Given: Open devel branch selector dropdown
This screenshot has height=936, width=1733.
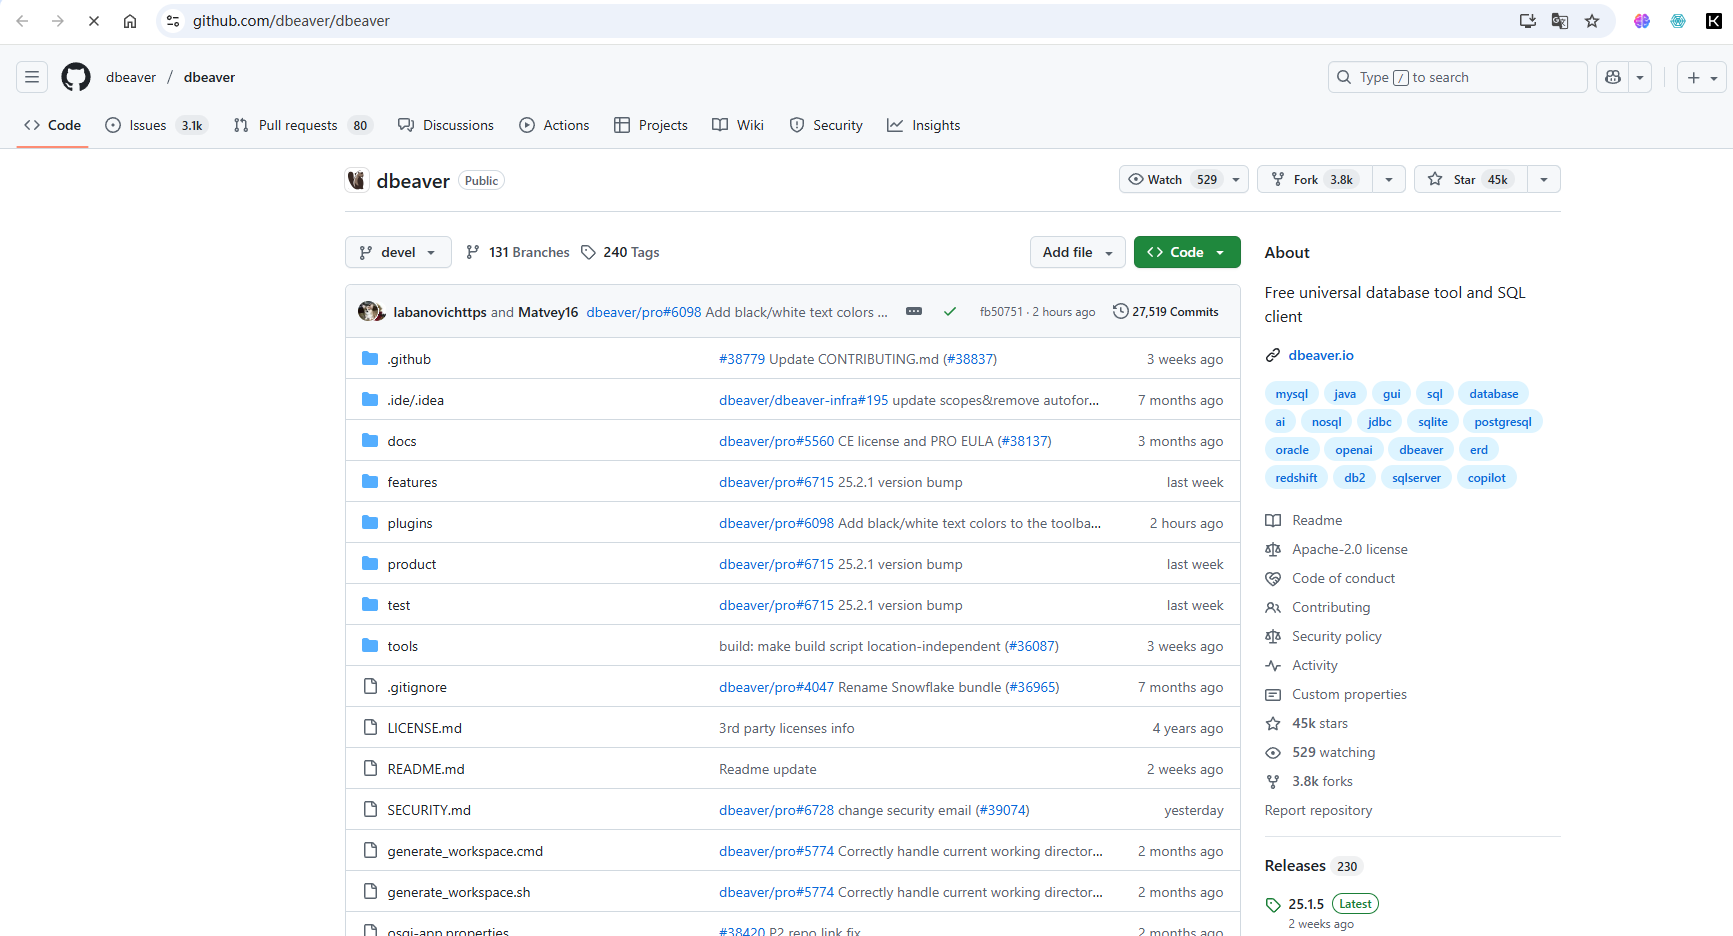Looking at the screenshot, I should [398, 253].
